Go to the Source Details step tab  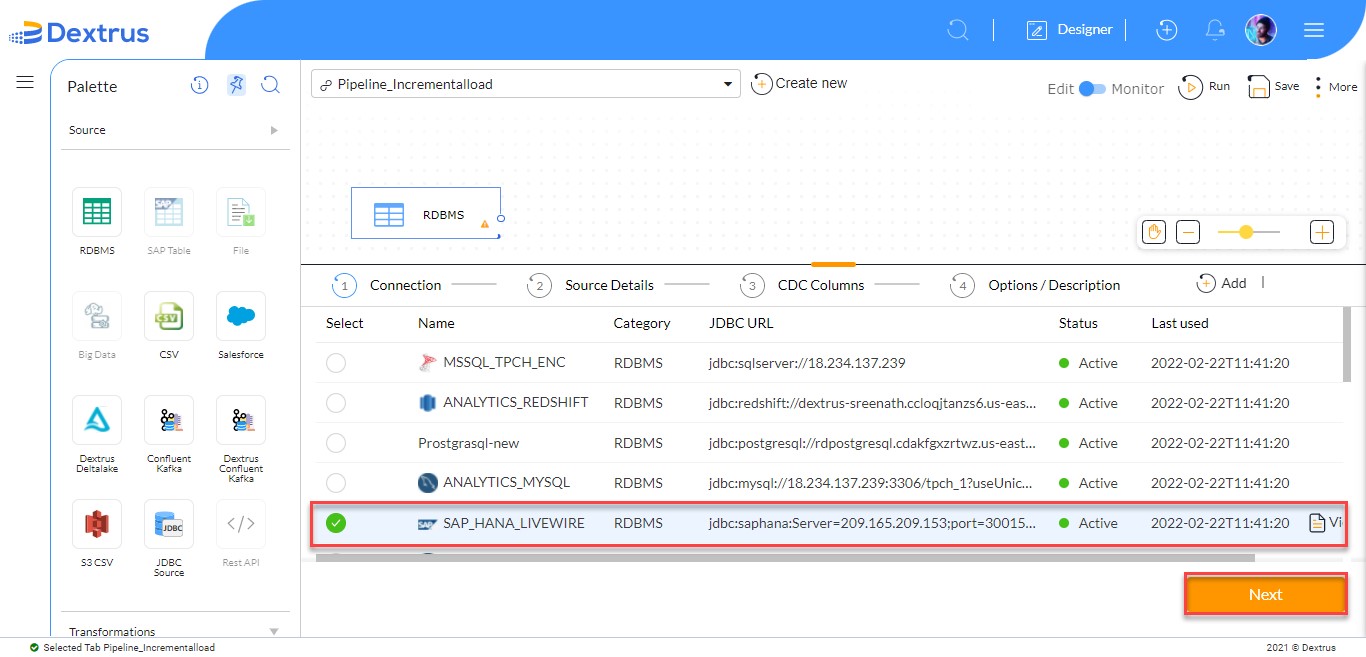(x=591, y=285)
